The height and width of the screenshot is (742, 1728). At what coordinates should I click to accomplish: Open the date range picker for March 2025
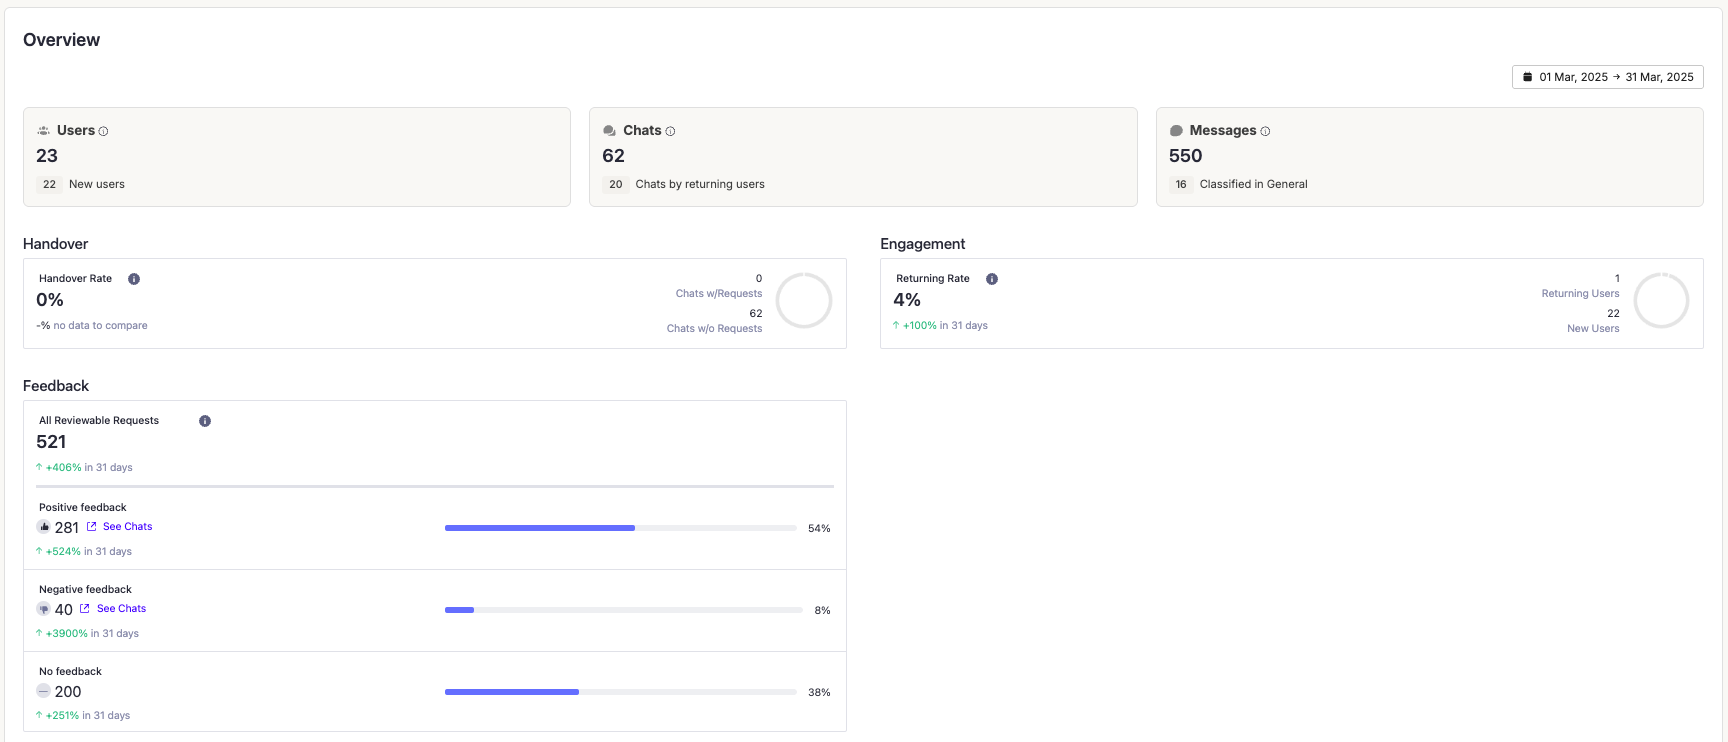[1607, 77]
